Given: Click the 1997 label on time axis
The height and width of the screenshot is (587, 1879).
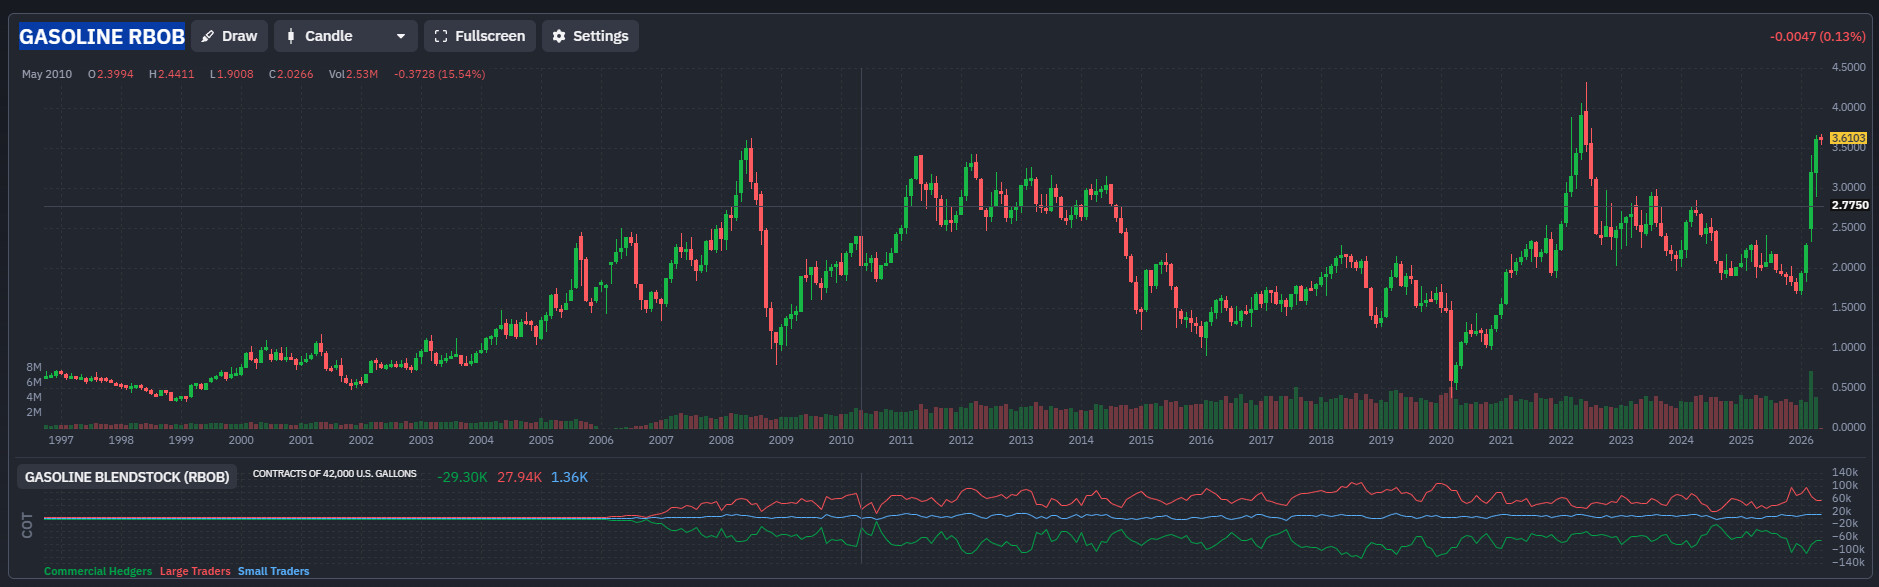Looking at the screenshot, I should tap(61, 440).
